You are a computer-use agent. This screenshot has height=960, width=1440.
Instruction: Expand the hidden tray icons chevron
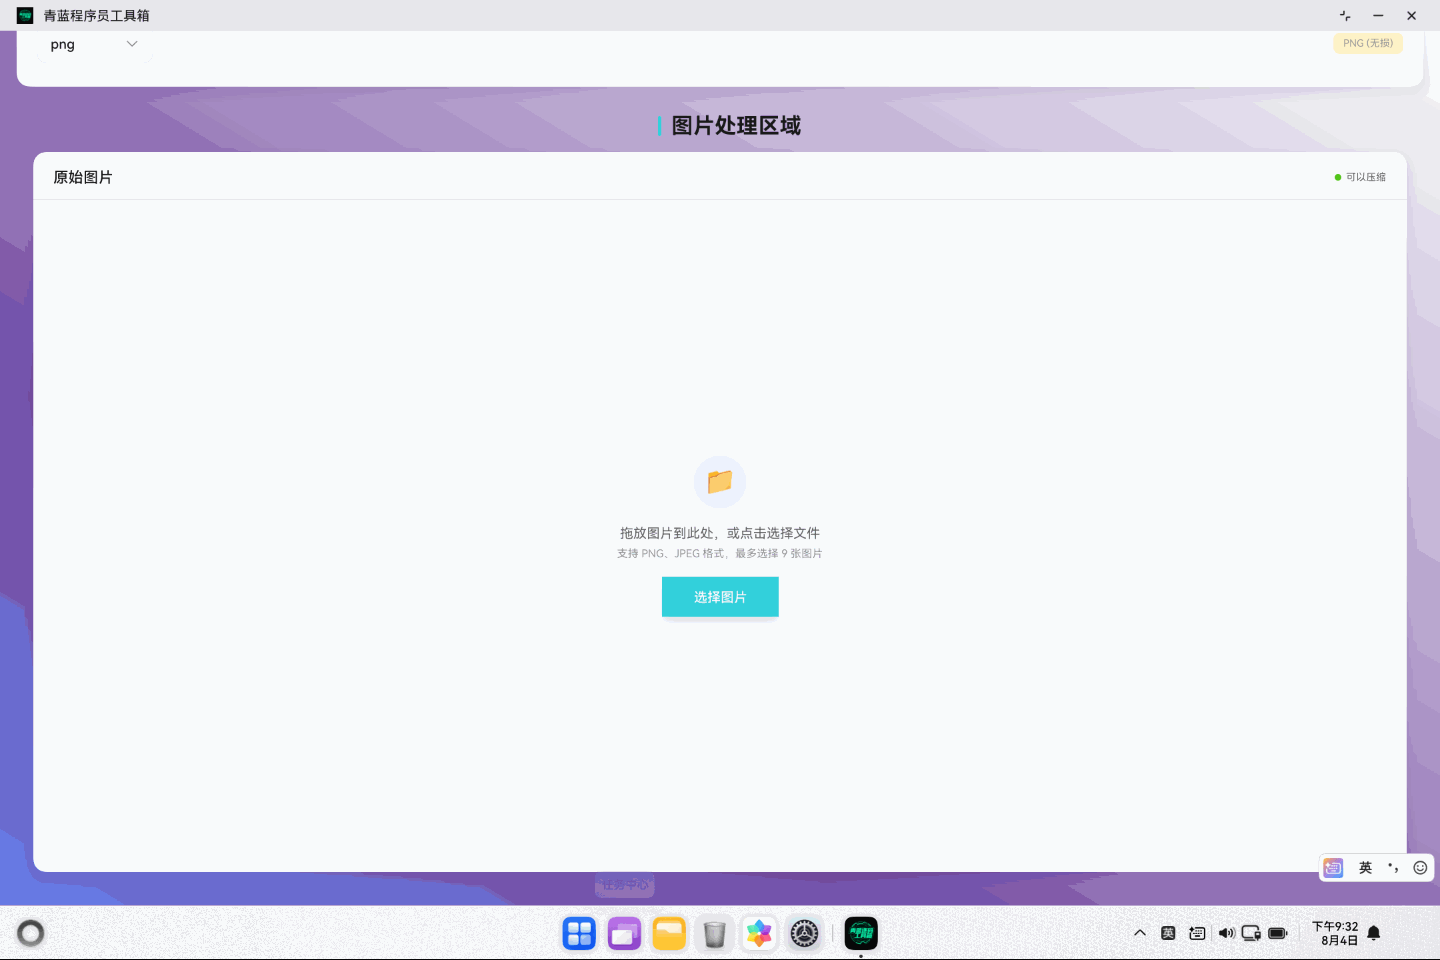pyautogui.click(x=1140, y=932)
